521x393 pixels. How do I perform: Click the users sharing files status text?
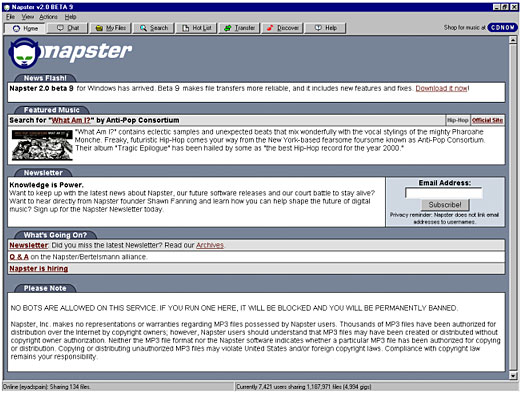(x=304, y=387)
